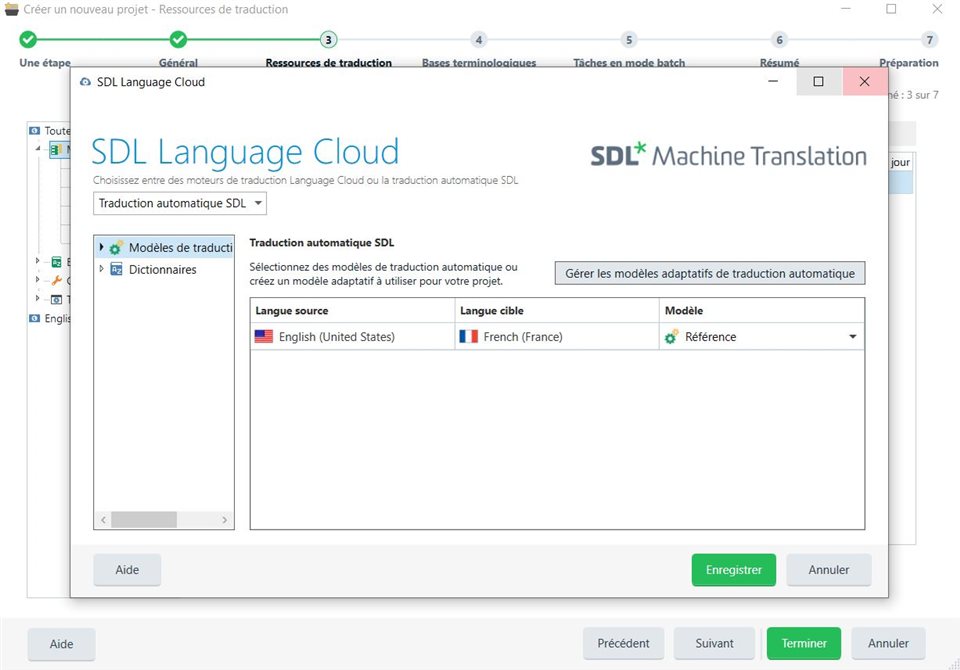Click the Dictionnaires book icon

pos(116,269)
